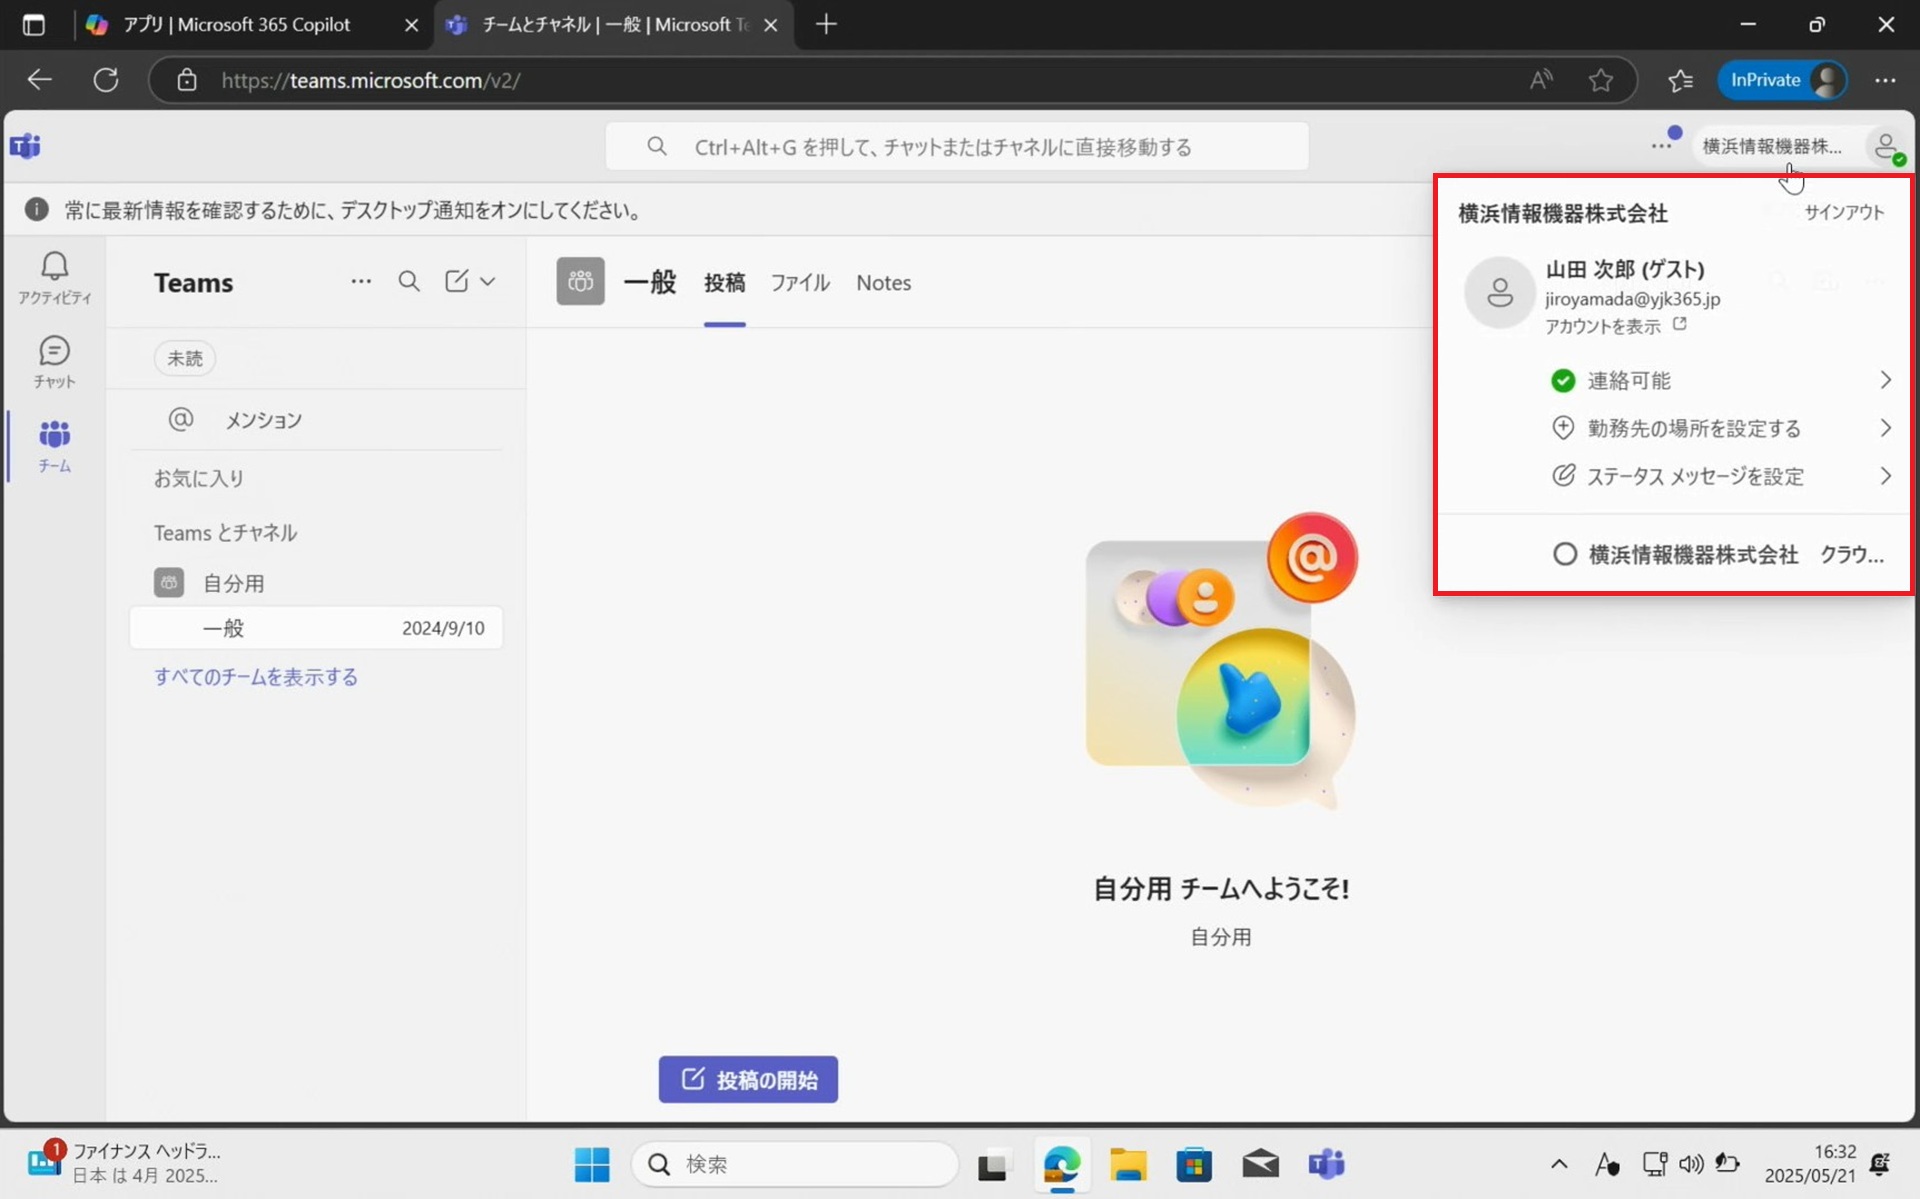1920x1199 pixels.
Task: Open File Explorer from taskbar
Action: coord(1127,1164)
